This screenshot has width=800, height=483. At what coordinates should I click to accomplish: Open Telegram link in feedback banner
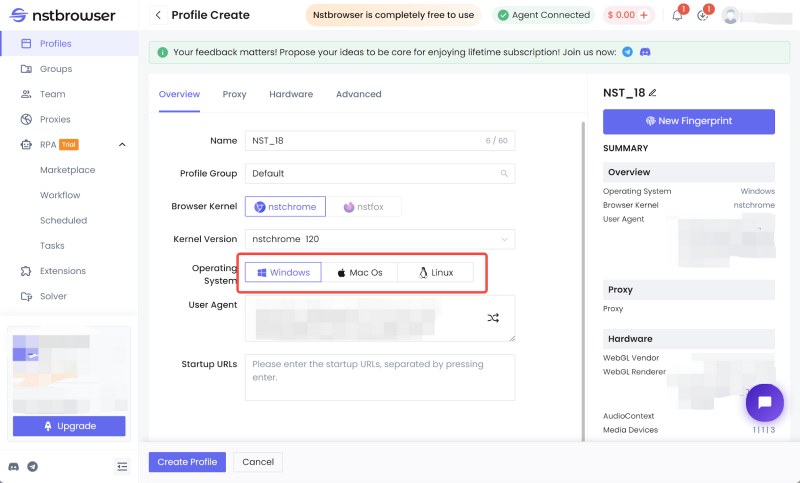tap(628, 52)
